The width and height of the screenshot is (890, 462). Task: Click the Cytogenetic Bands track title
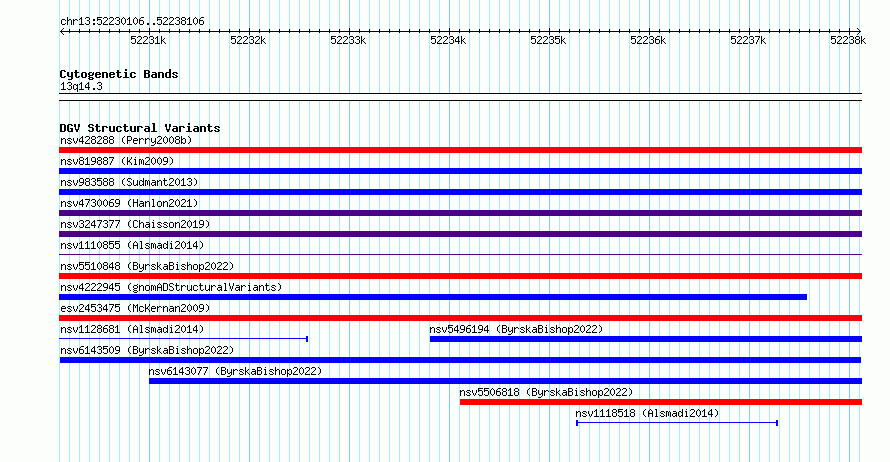pos(119,74)
